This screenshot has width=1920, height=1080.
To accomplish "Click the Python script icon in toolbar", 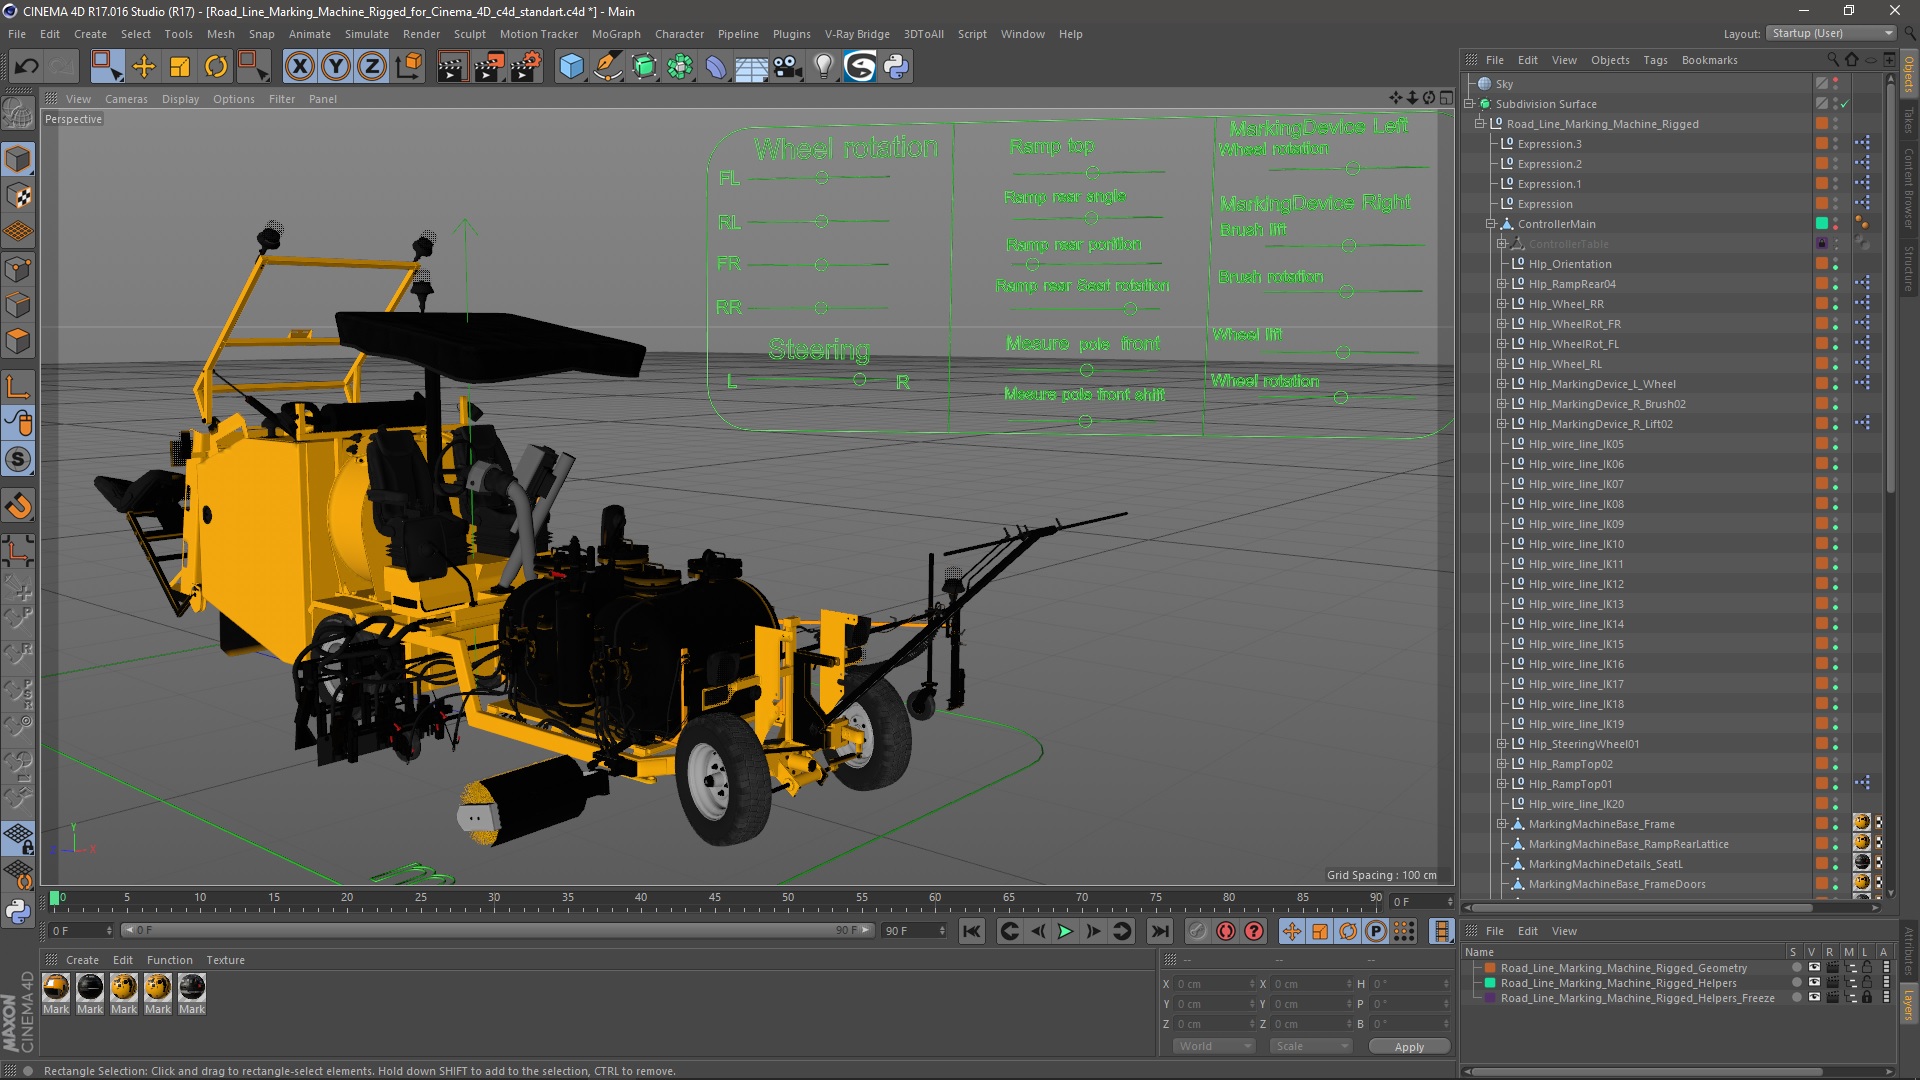I will coord(896,67).
